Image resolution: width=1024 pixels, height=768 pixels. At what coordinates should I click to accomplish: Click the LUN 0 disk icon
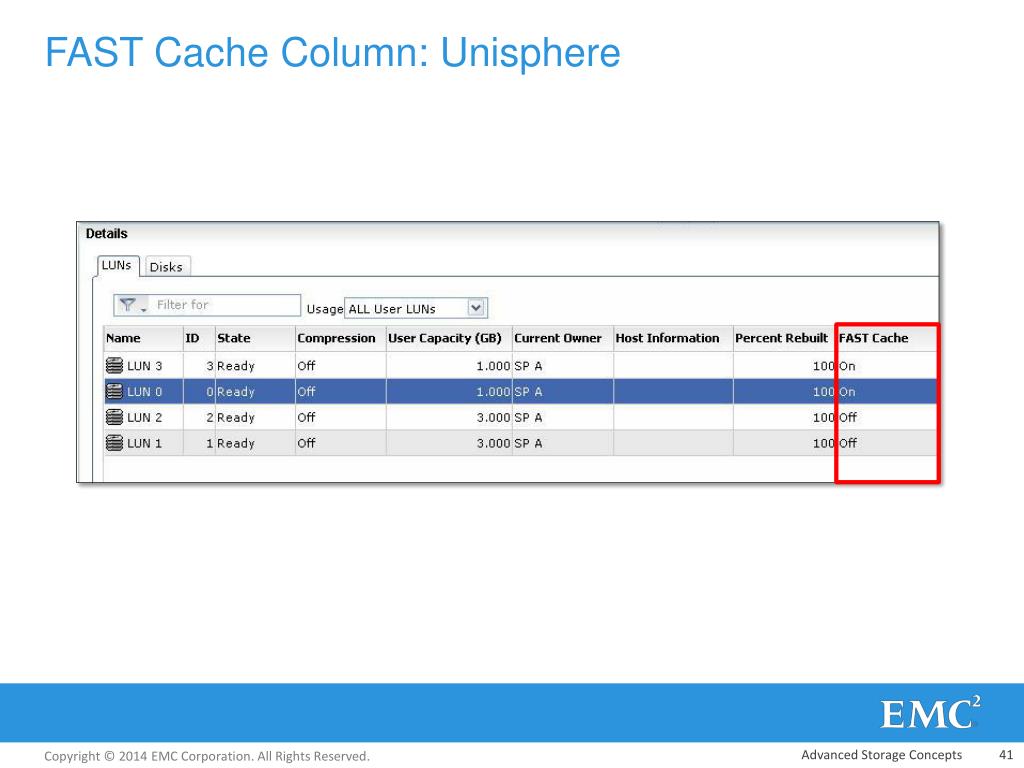click(x=114, y=391)
